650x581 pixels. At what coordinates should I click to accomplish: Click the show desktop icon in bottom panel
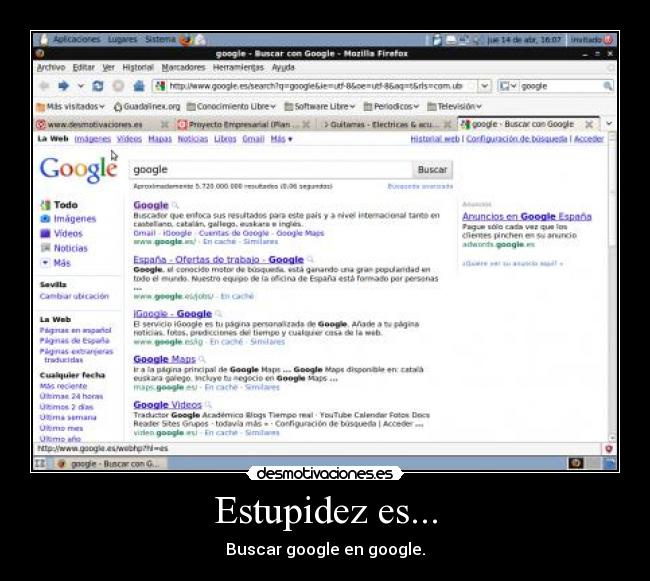(x=40, y=464)
